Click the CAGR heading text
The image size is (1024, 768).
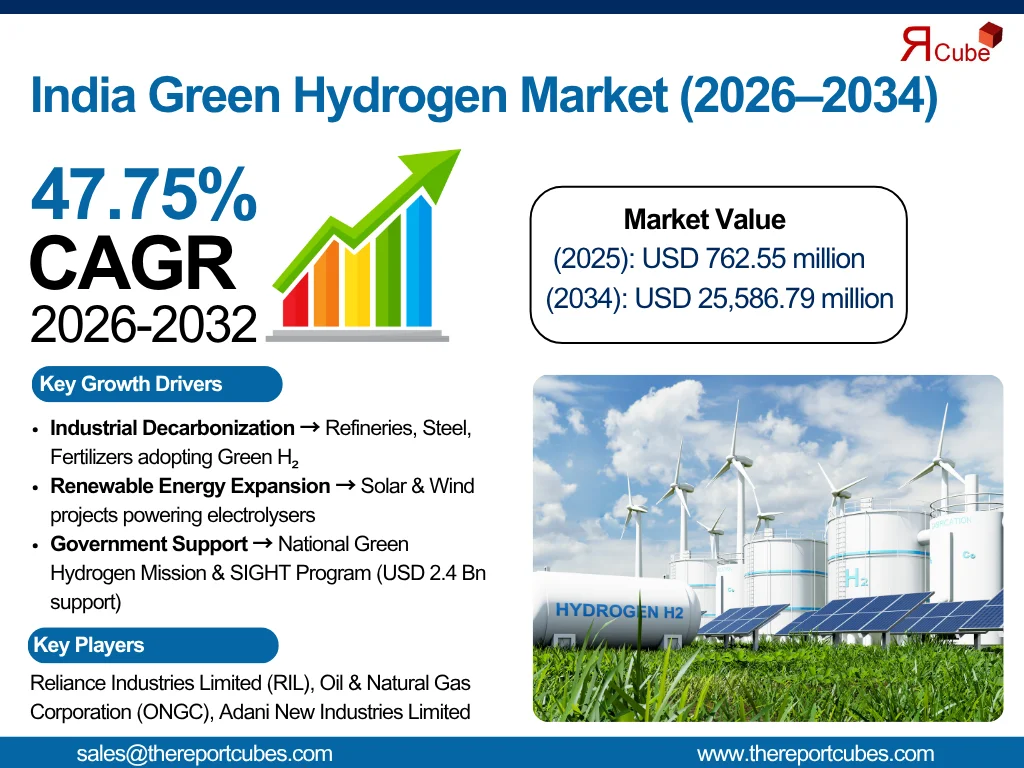coord(132,265)
